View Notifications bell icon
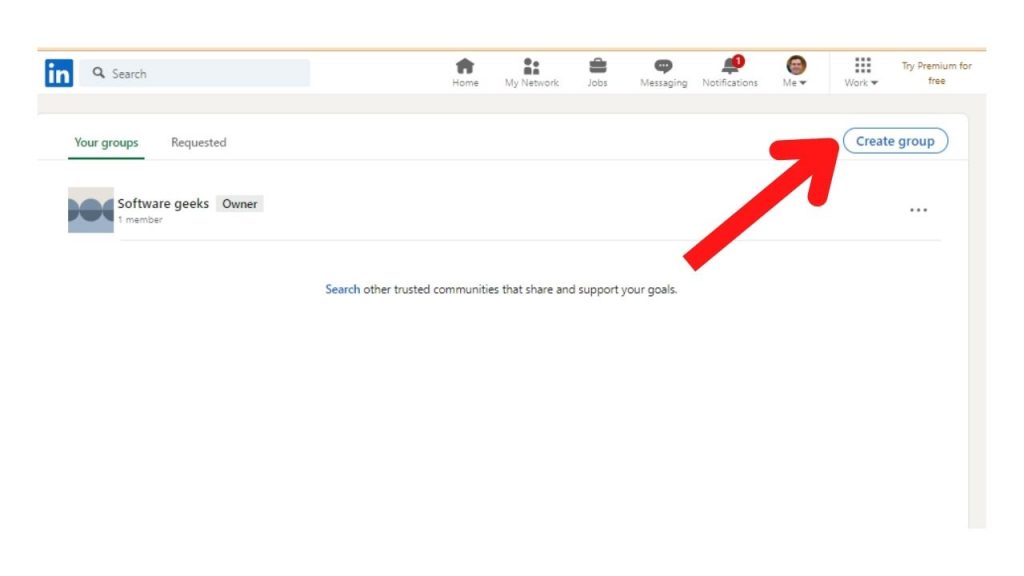This screenshot has height=576, width=1024. point(730,65)
